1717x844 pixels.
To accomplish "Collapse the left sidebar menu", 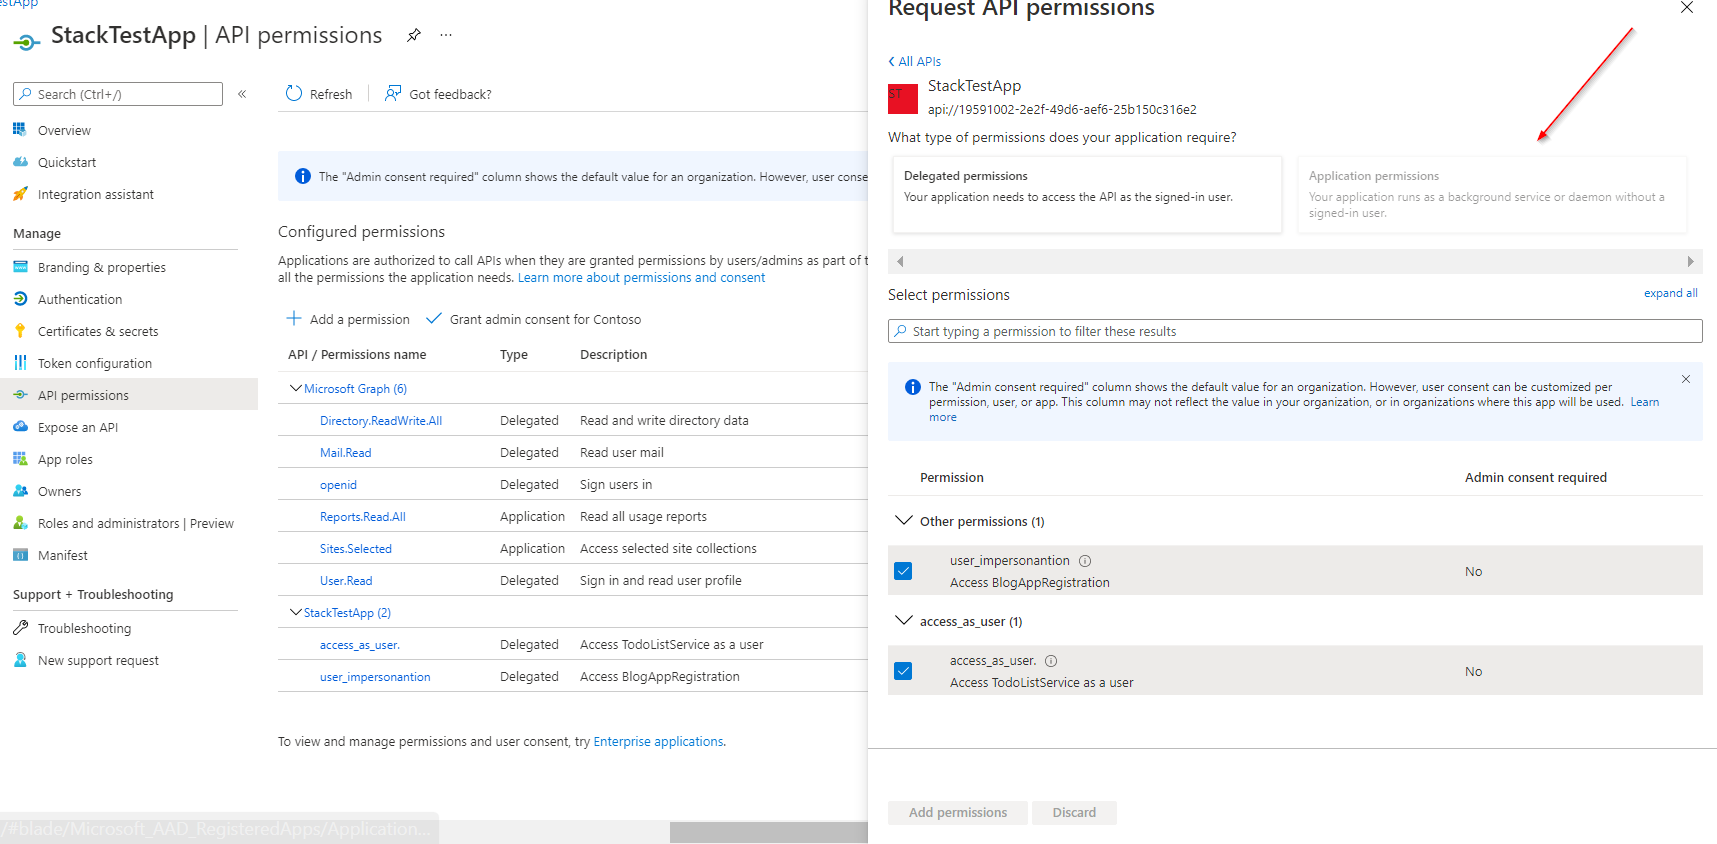I will (242, 94).
